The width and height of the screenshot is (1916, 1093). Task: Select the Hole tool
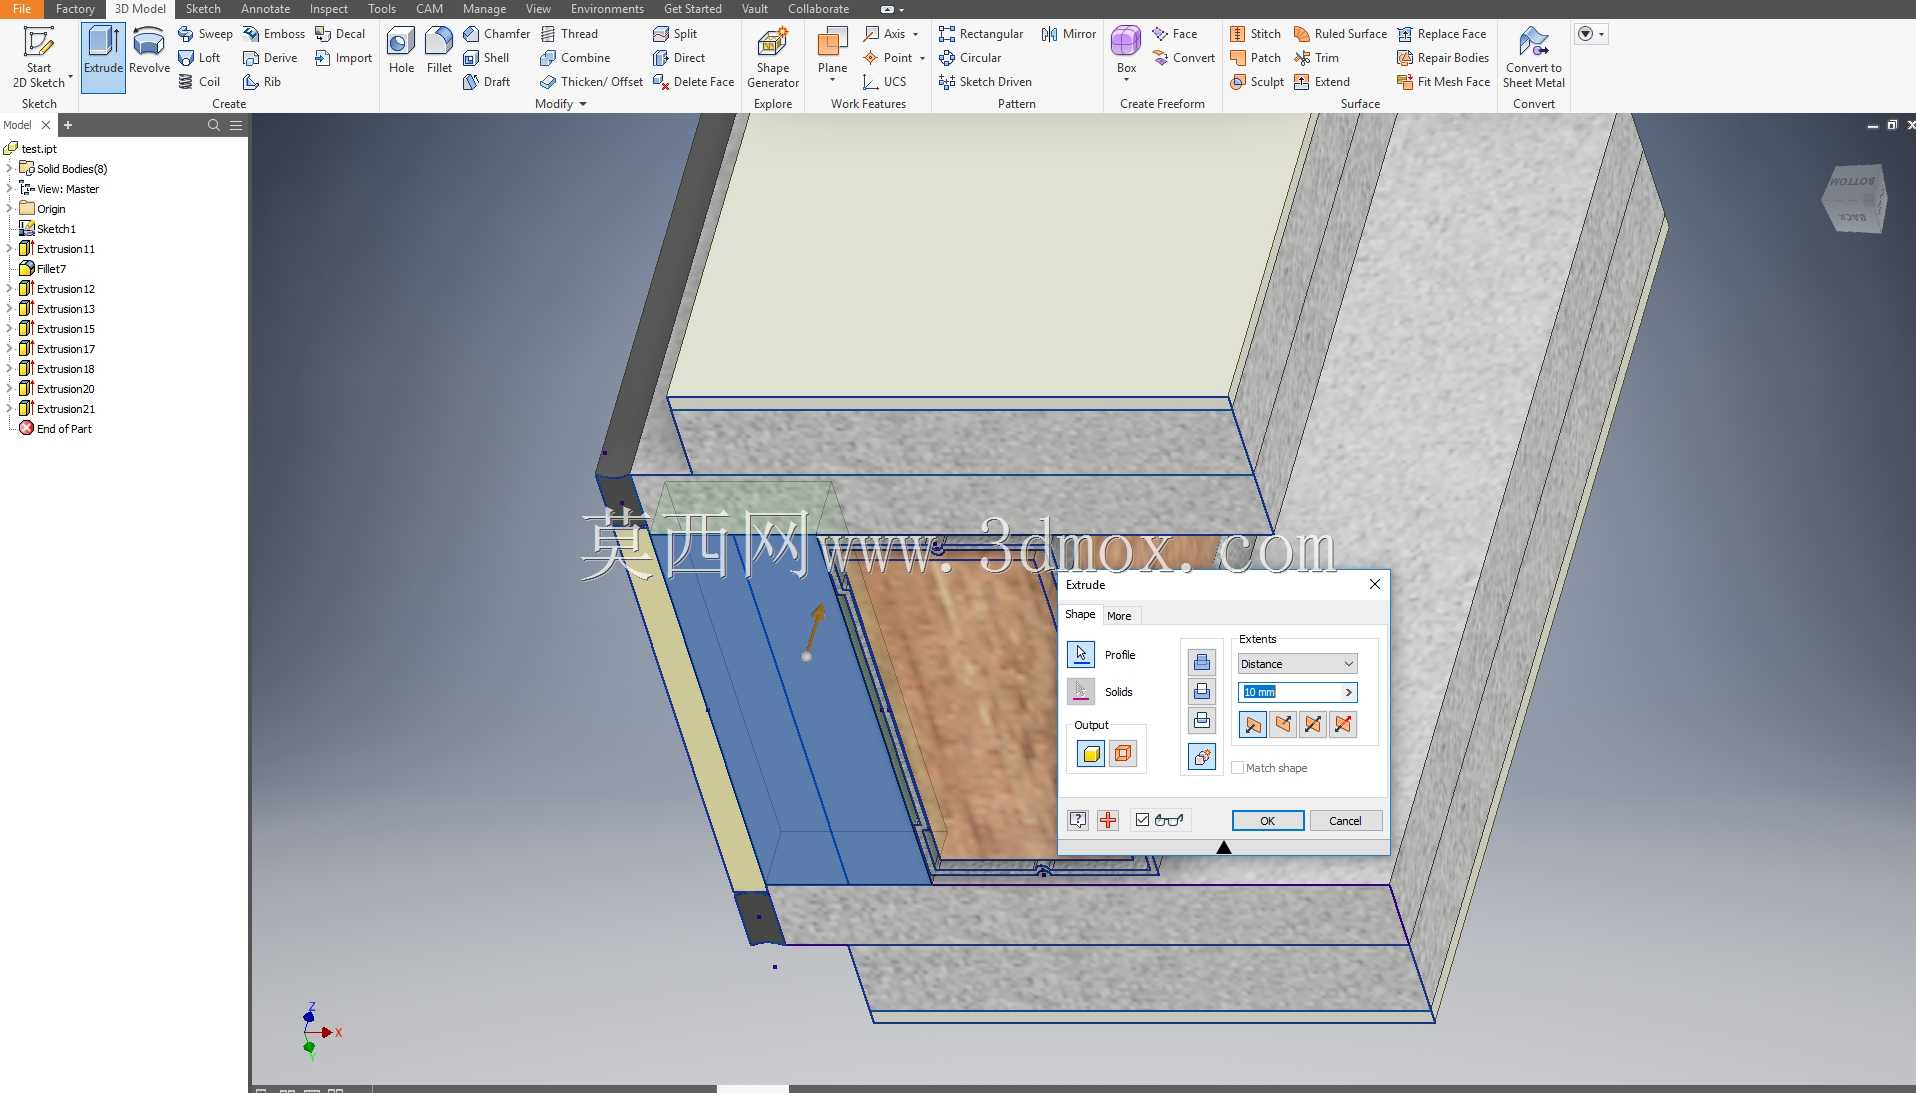click(401, 50)
